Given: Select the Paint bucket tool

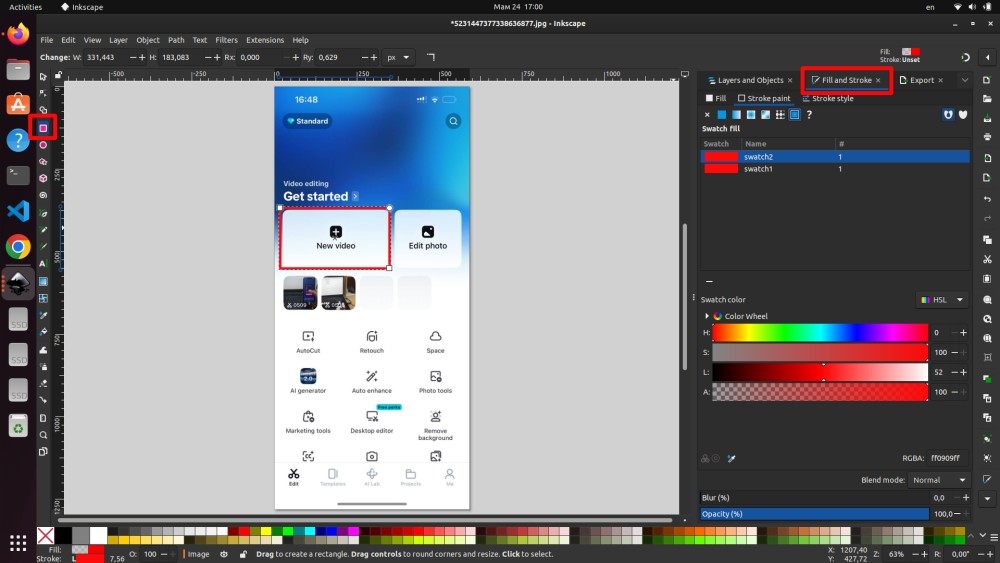Looking at the screenshot, I should (x=43, y=332).
